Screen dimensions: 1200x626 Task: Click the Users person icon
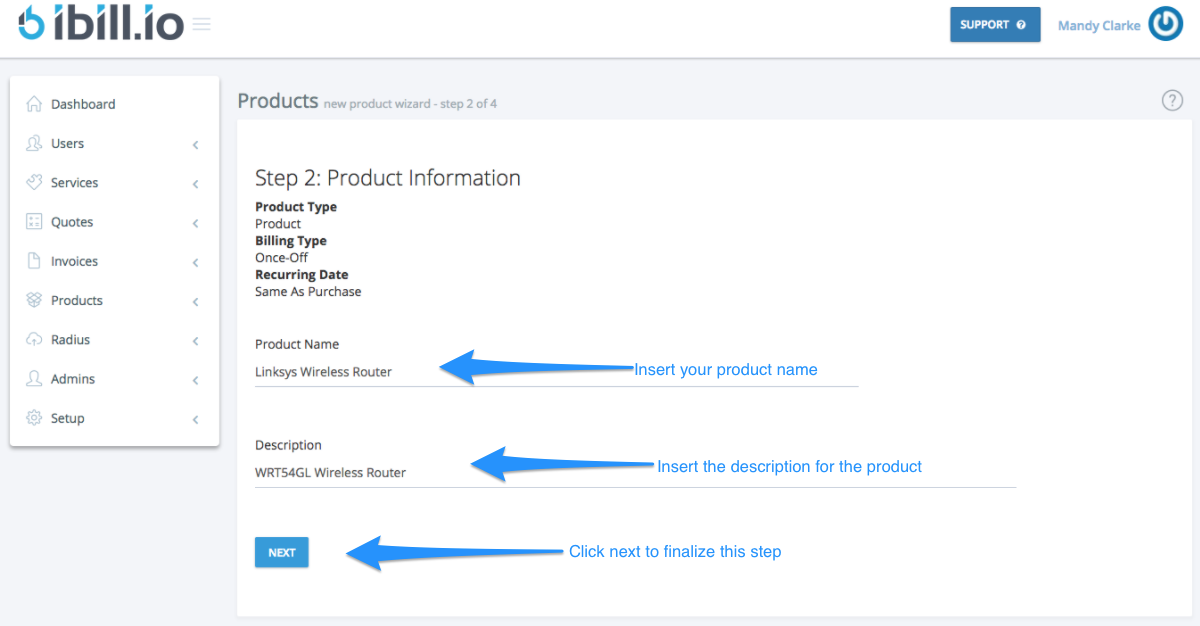point(34,143)
